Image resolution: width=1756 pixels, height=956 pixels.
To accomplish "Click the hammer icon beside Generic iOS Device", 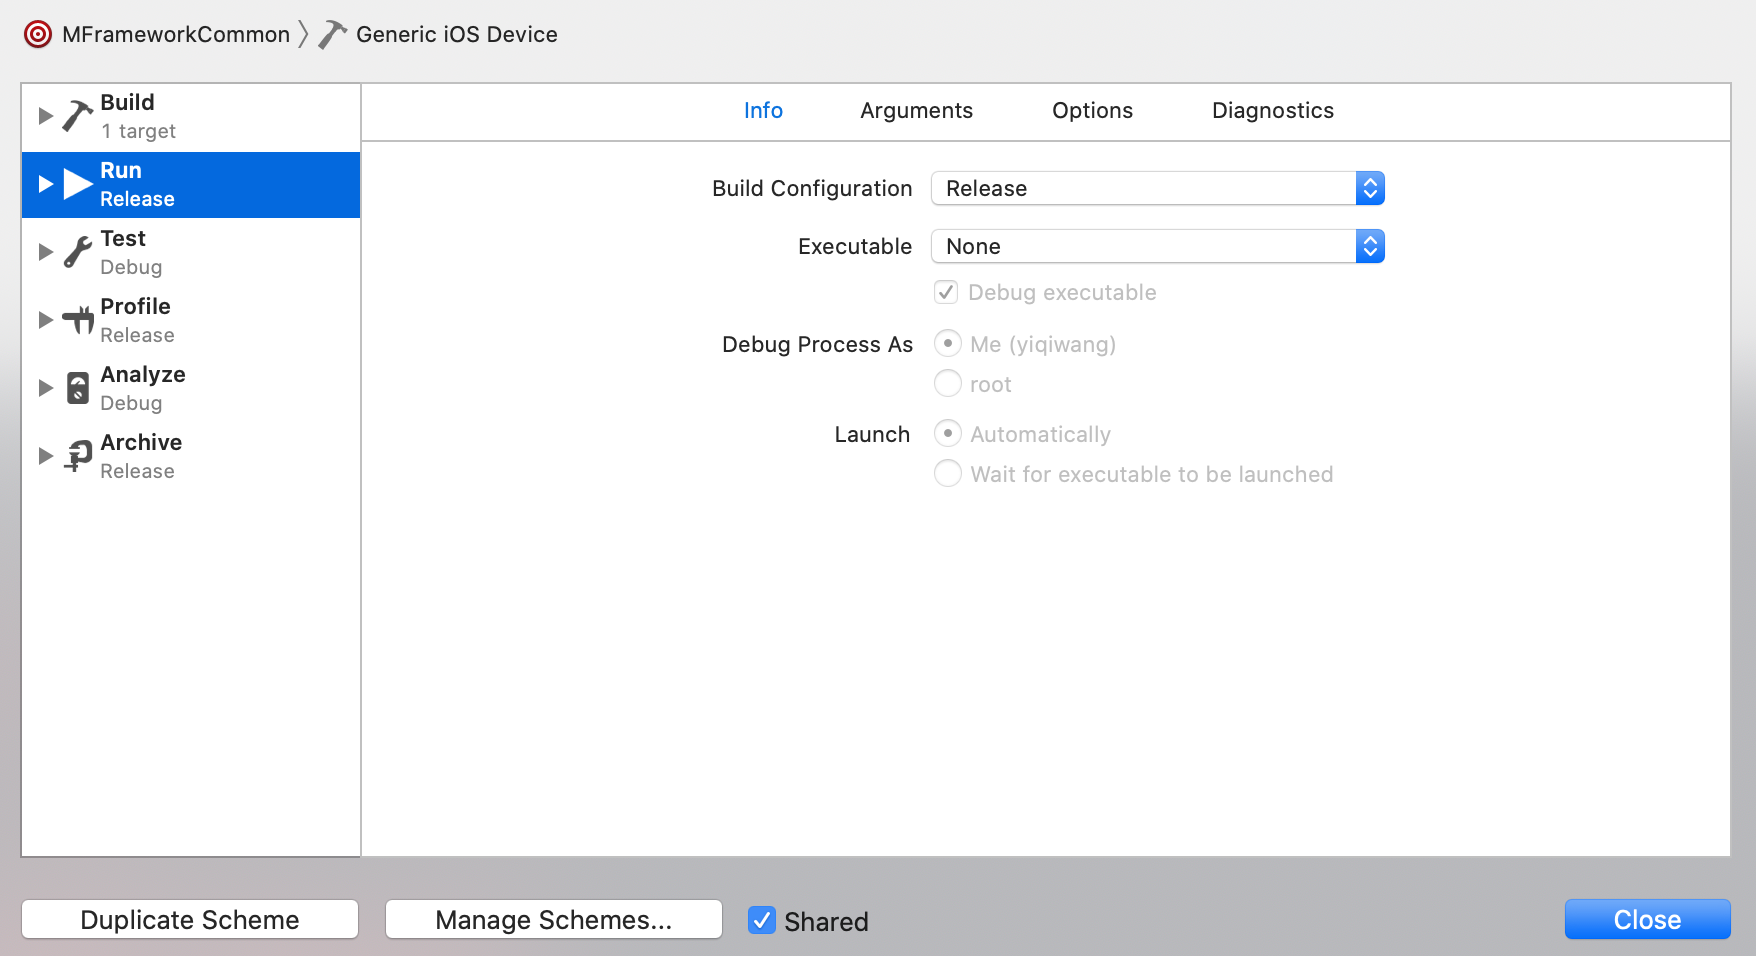I will pyautogui.click(x=332, y=34).
